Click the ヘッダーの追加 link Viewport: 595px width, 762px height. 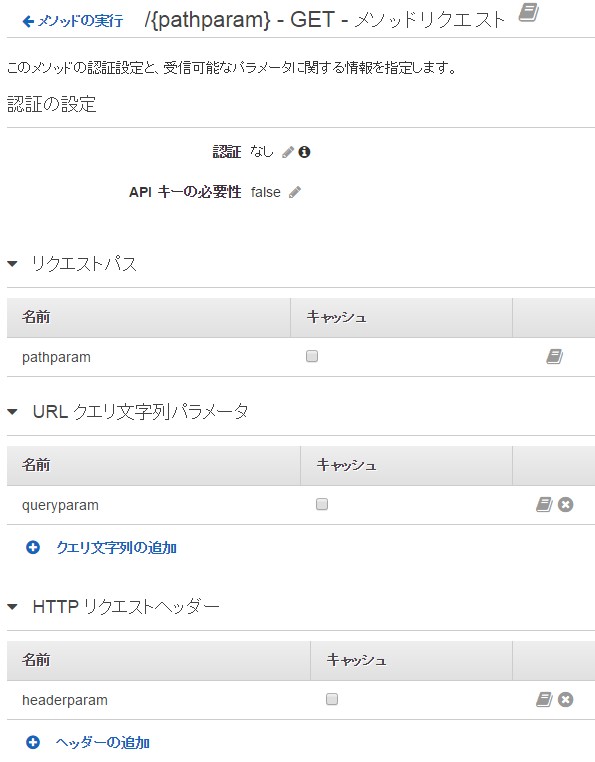(x=103, y=743)
